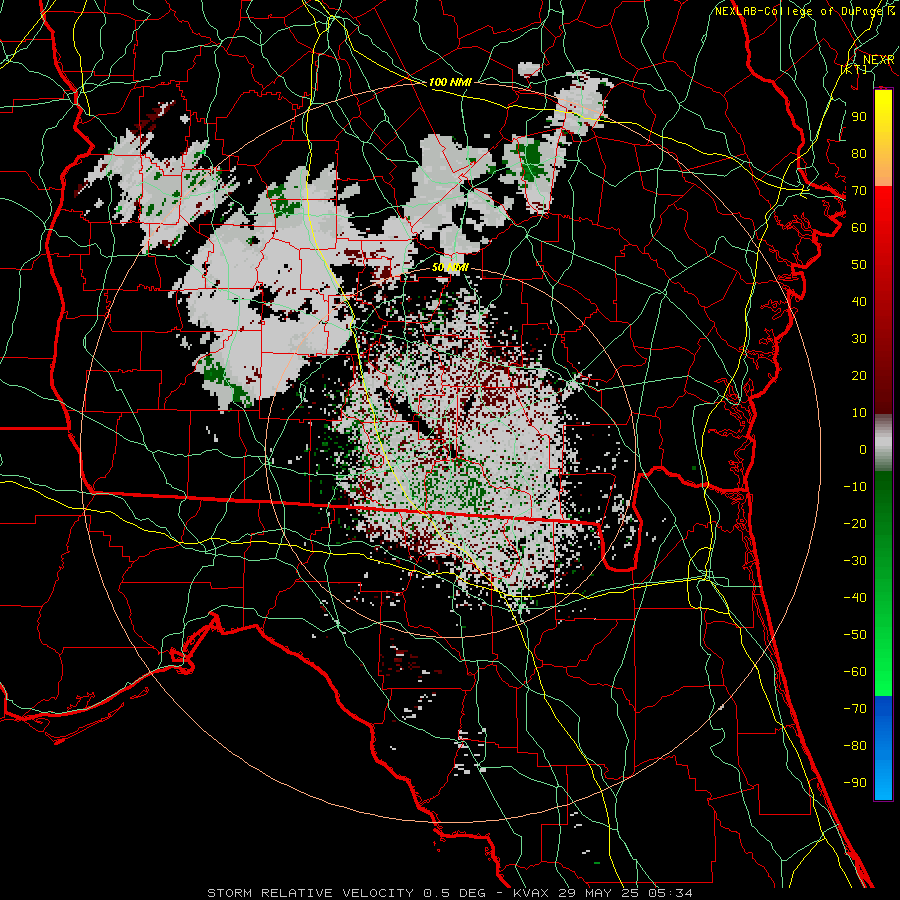900x900 pixels.
Task: Click the 10 value on velocity scale
Action: point(859,413)
